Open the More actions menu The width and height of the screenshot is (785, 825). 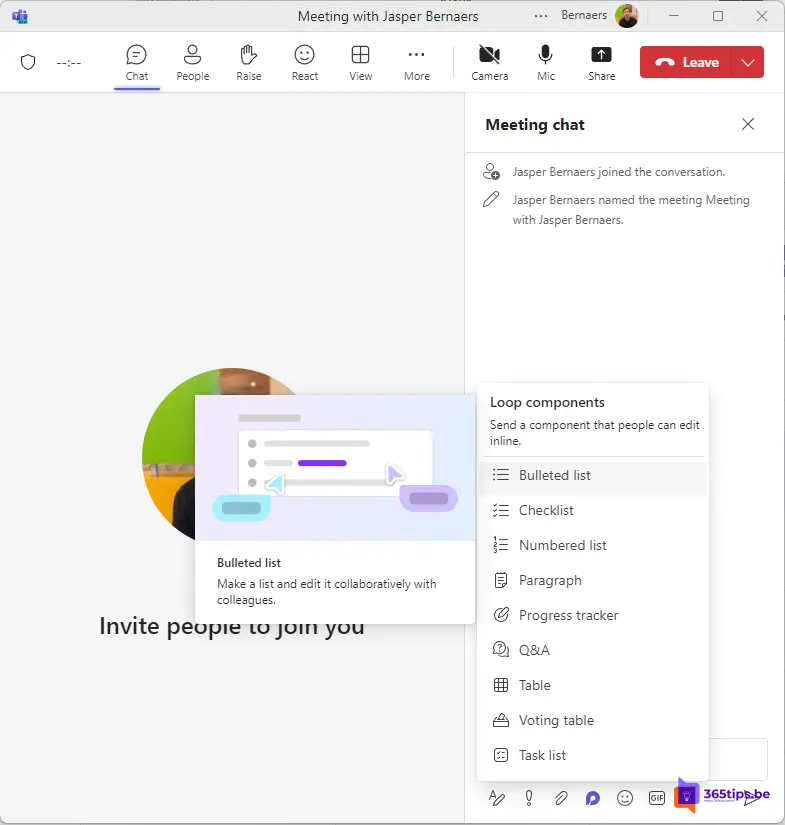point(417,63)
